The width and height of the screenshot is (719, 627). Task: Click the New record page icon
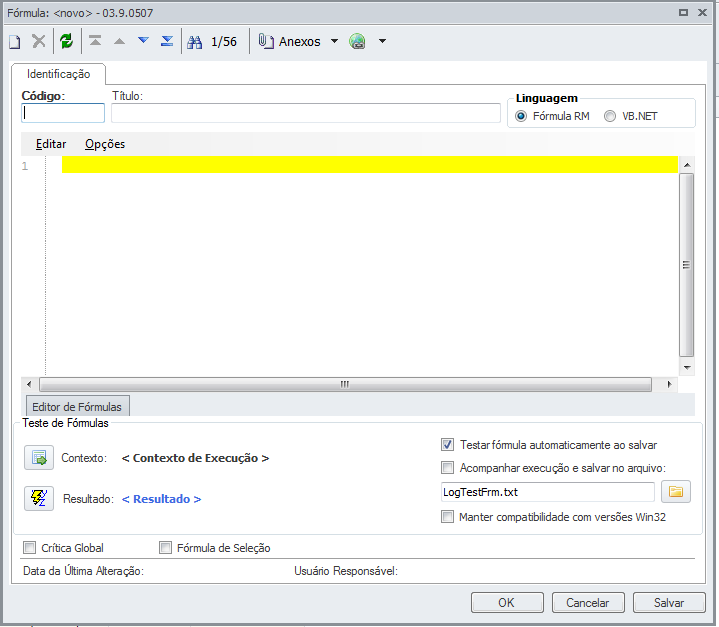click(15, 42)
